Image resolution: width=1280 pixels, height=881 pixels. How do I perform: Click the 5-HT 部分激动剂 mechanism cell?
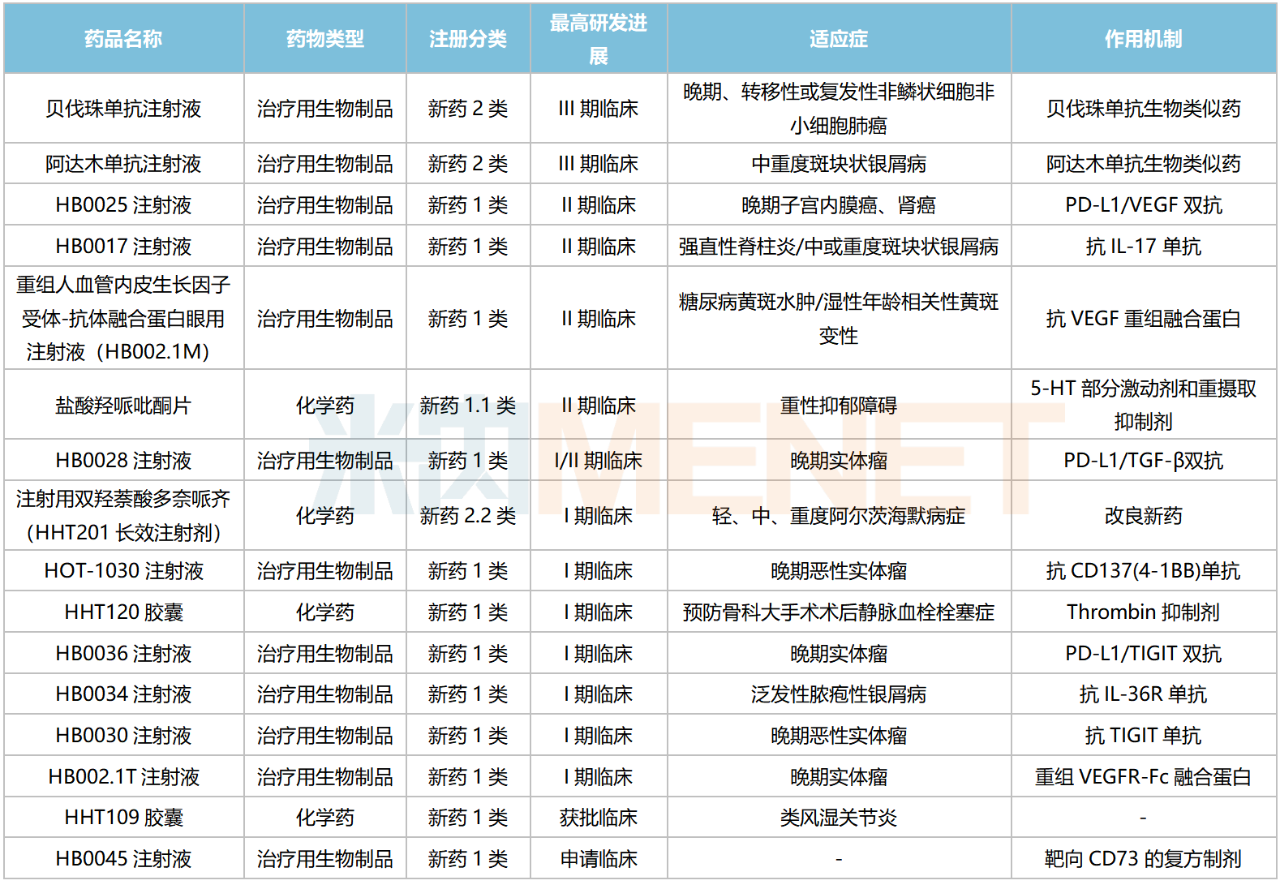point(1144,405)
